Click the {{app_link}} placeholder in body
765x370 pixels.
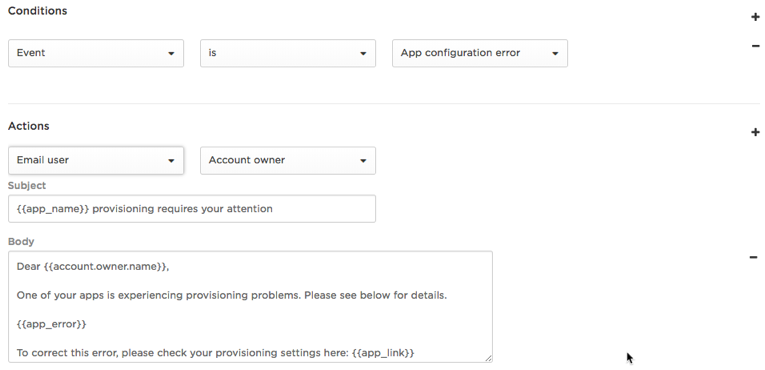(x=383, y=353)
